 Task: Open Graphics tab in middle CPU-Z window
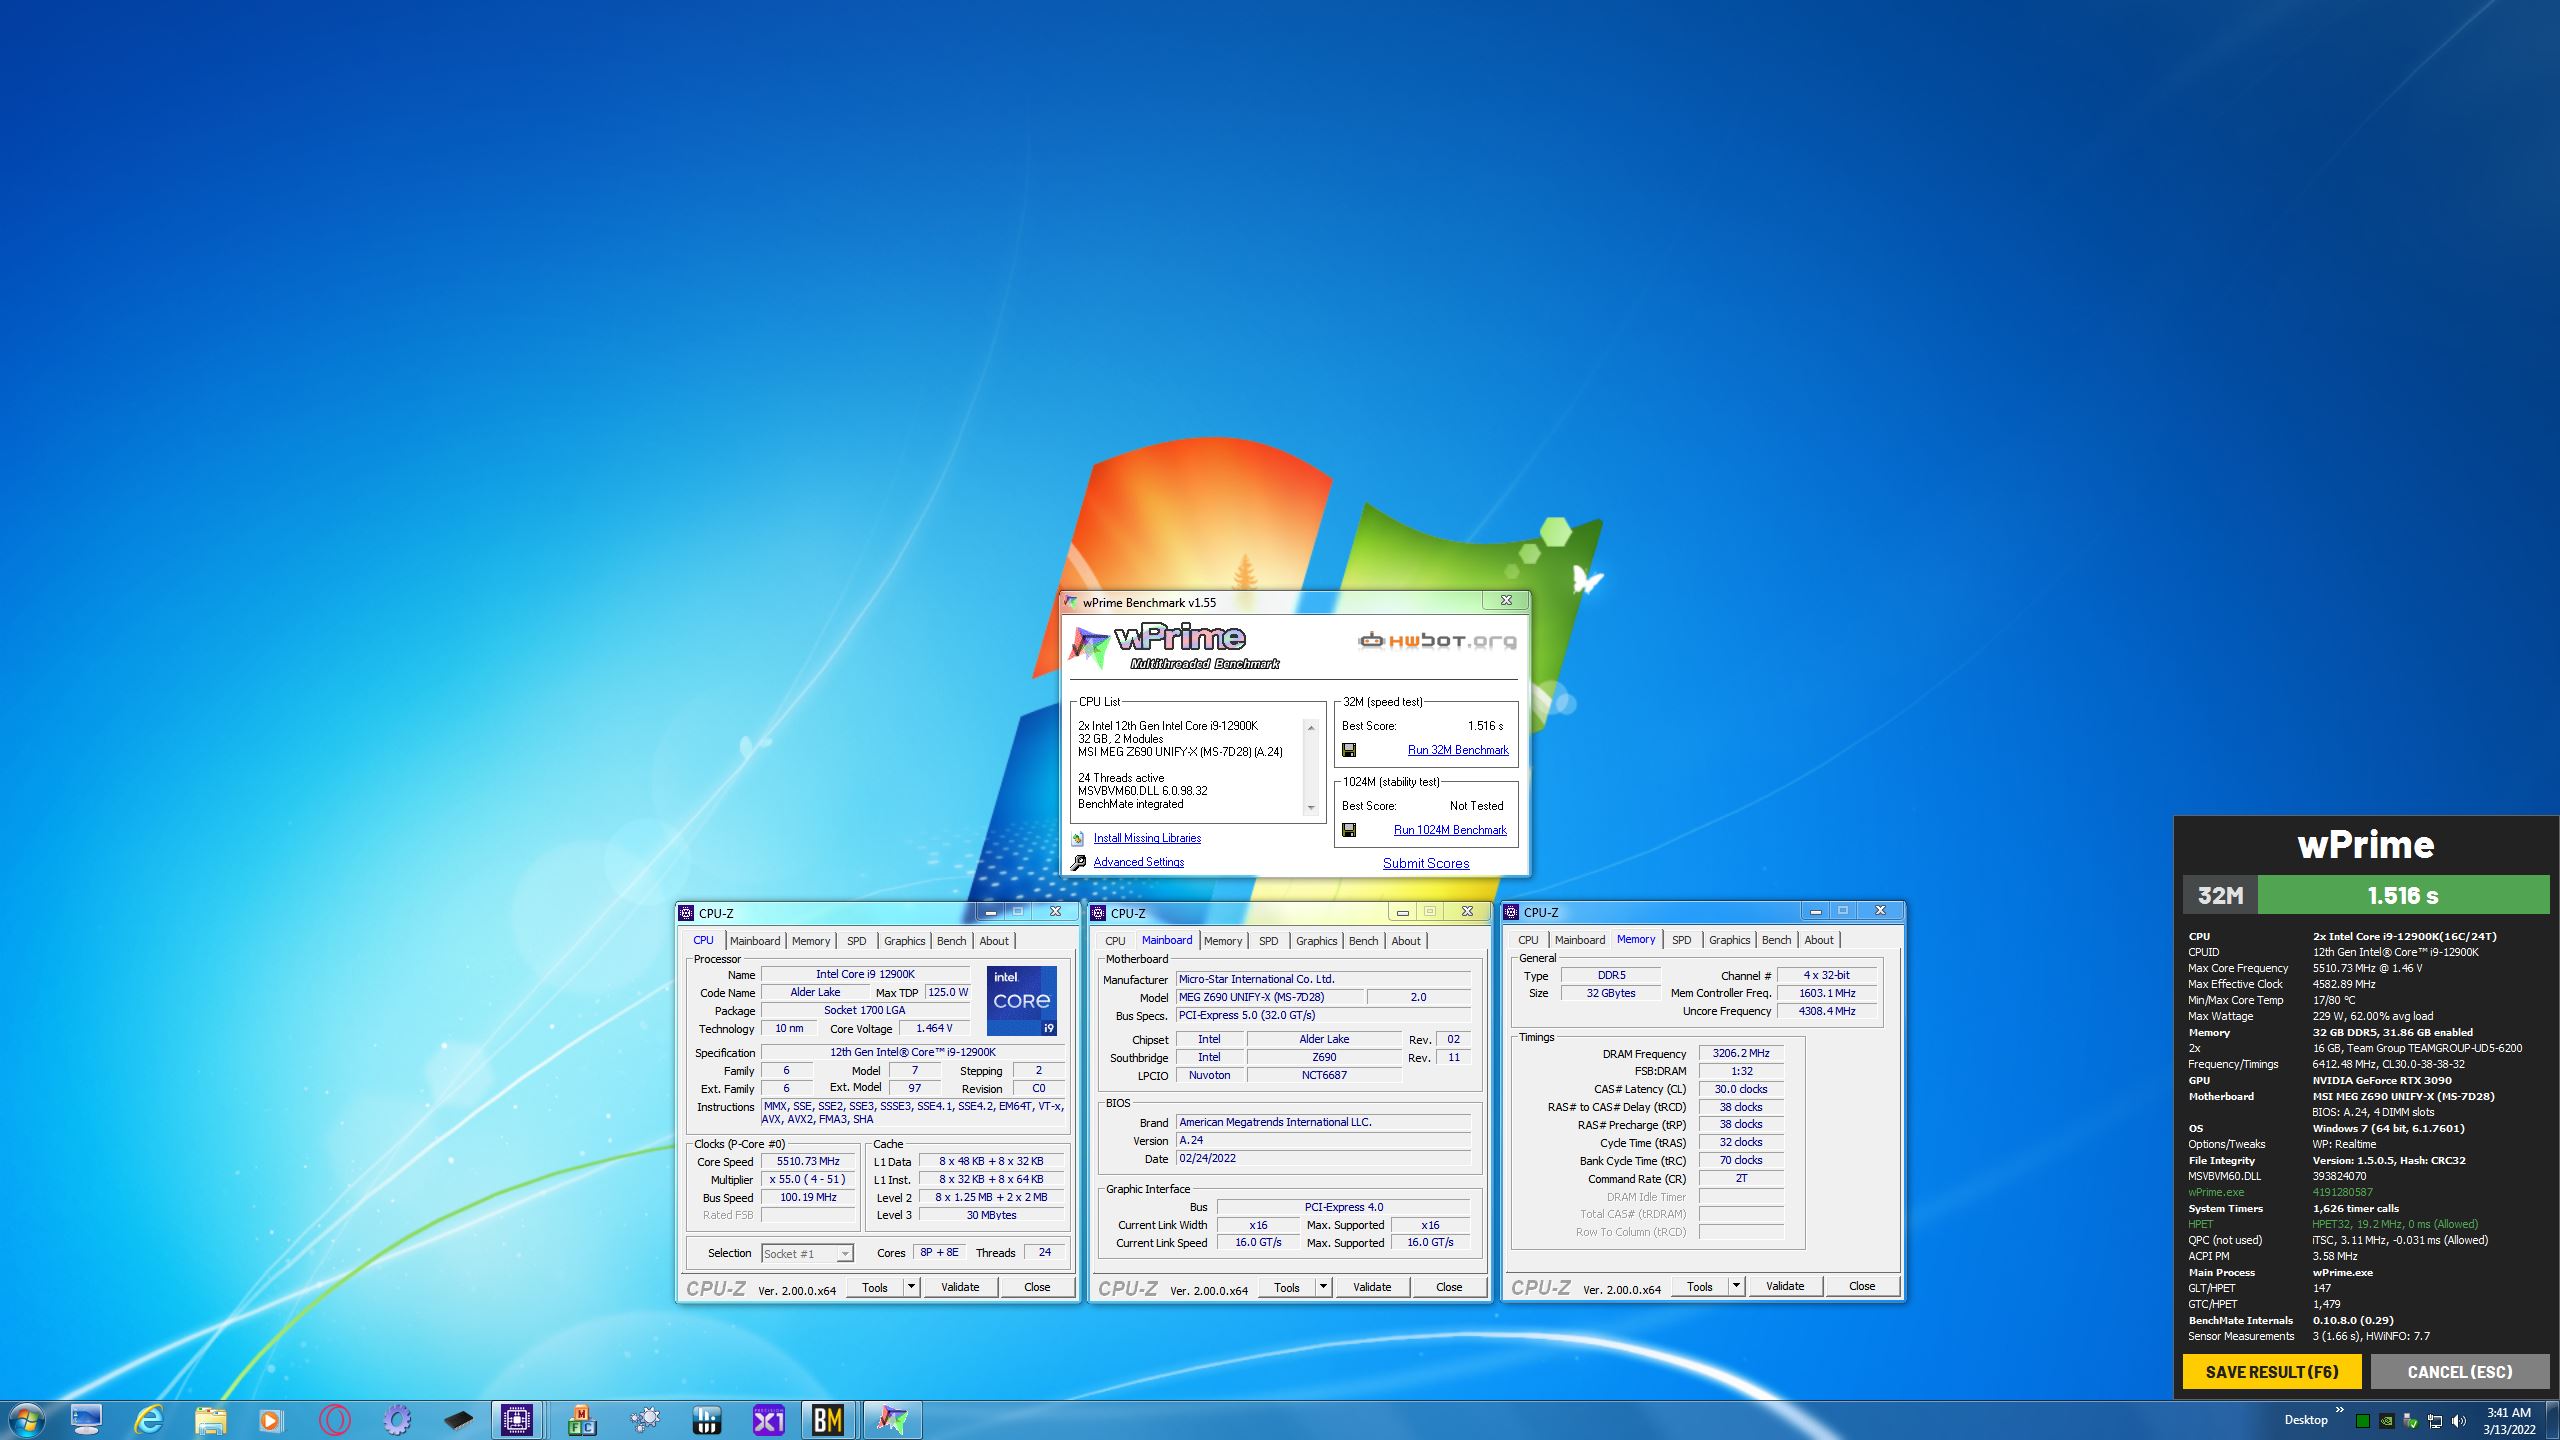(1316, 941)
